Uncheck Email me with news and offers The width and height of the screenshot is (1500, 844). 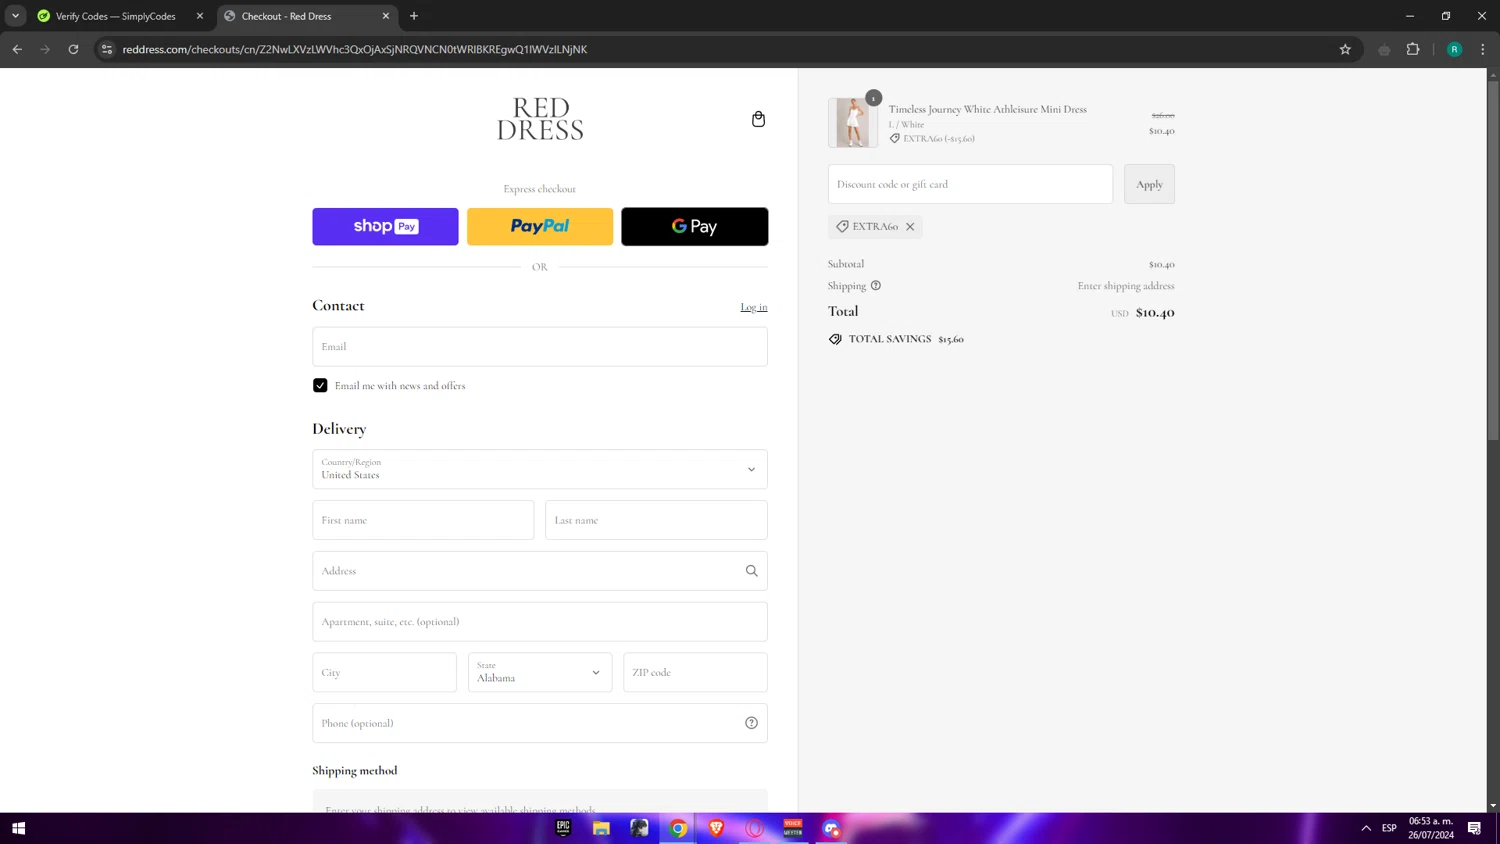[320, 386]
